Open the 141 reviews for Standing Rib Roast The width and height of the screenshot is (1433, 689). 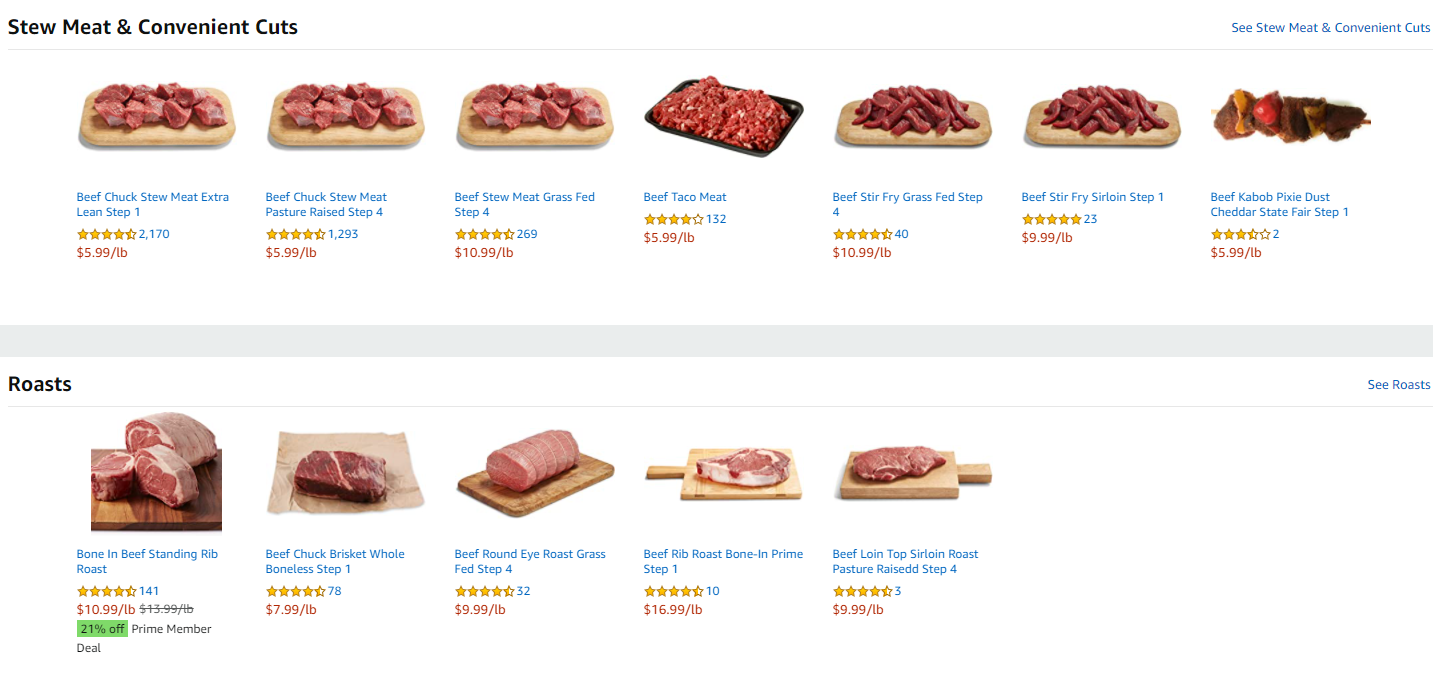(x=149, y=591)
